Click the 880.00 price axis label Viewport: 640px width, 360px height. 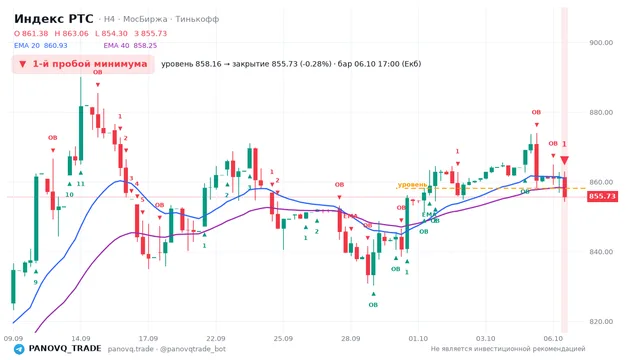[x=601, y=112]
